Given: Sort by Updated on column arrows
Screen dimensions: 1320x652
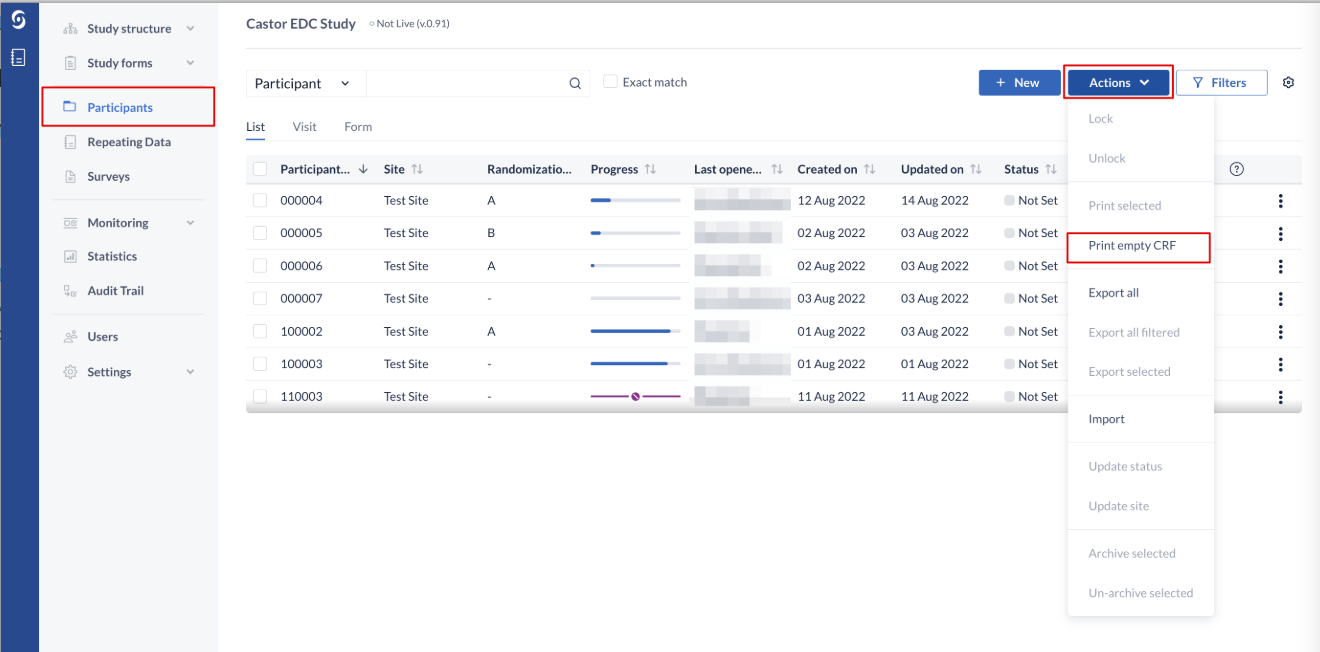Looking at the screenshot, I should click(x=976, y=170).
